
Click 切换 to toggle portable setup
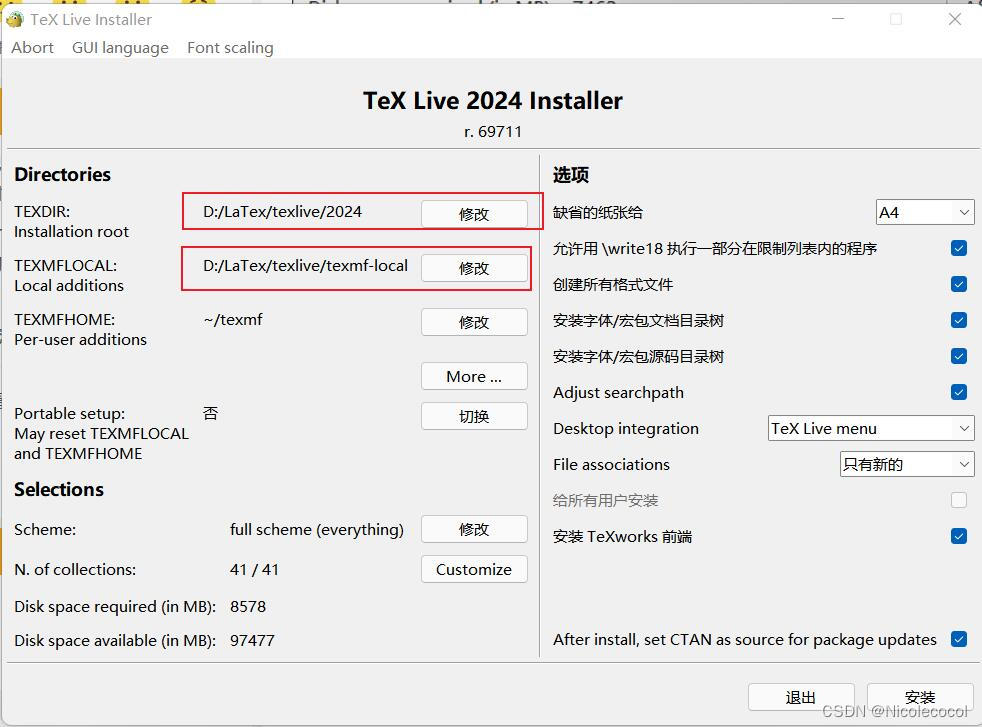click(474, 416)
